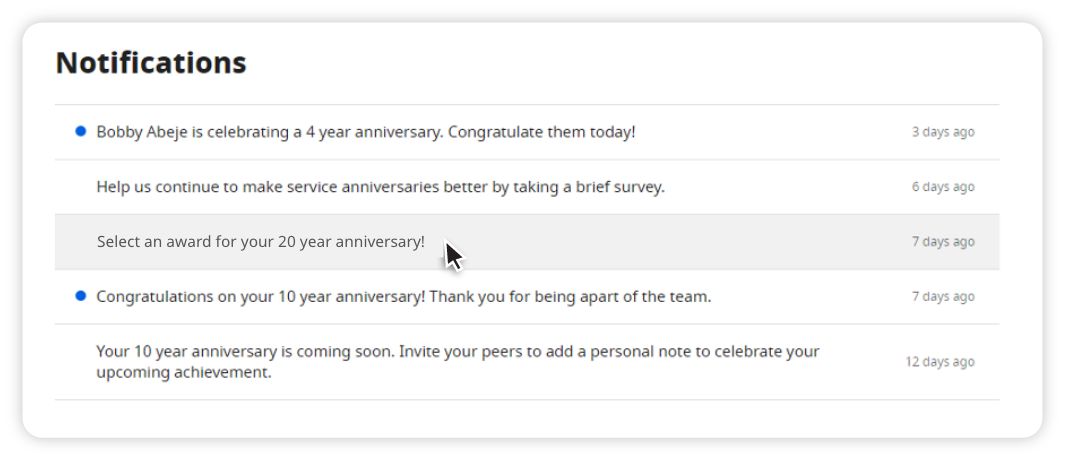The width and height of the screenshot is (1065, 461).
Task: Open the Select an award notification
Action: (x=527, y=242)
